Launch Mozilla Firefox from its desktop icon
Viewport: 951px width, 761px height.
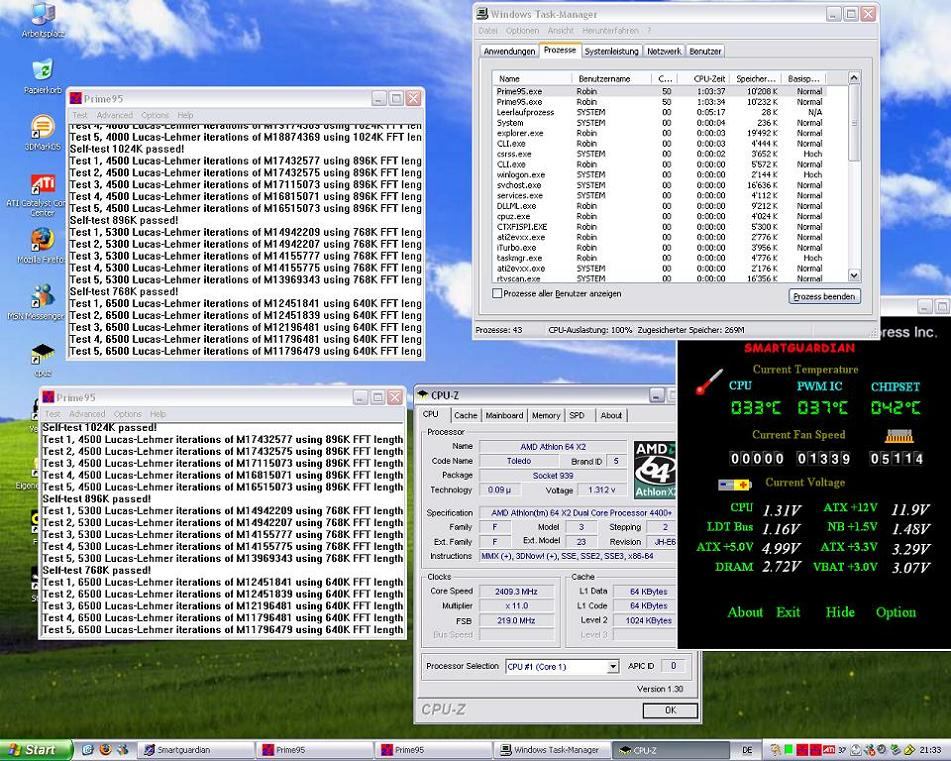[42, 239]
